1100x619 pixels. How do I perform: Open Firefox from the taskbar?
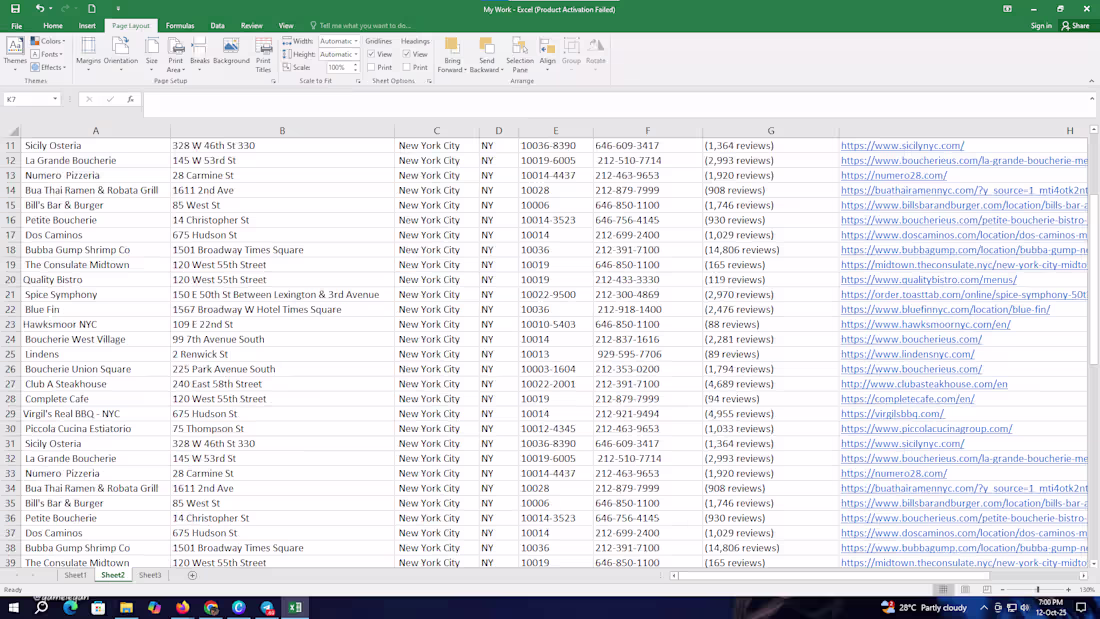(x=183, y=607)
